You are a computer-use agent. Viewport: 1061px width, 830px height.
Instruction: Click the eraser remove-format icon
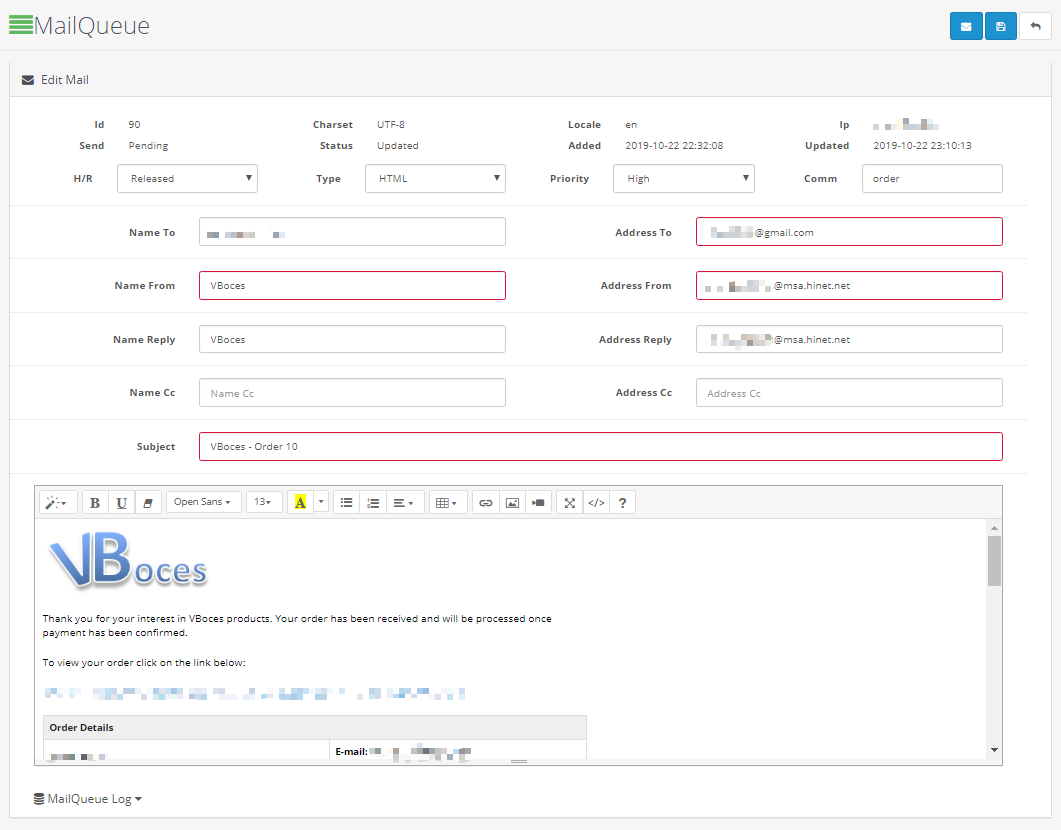(148, 503)
